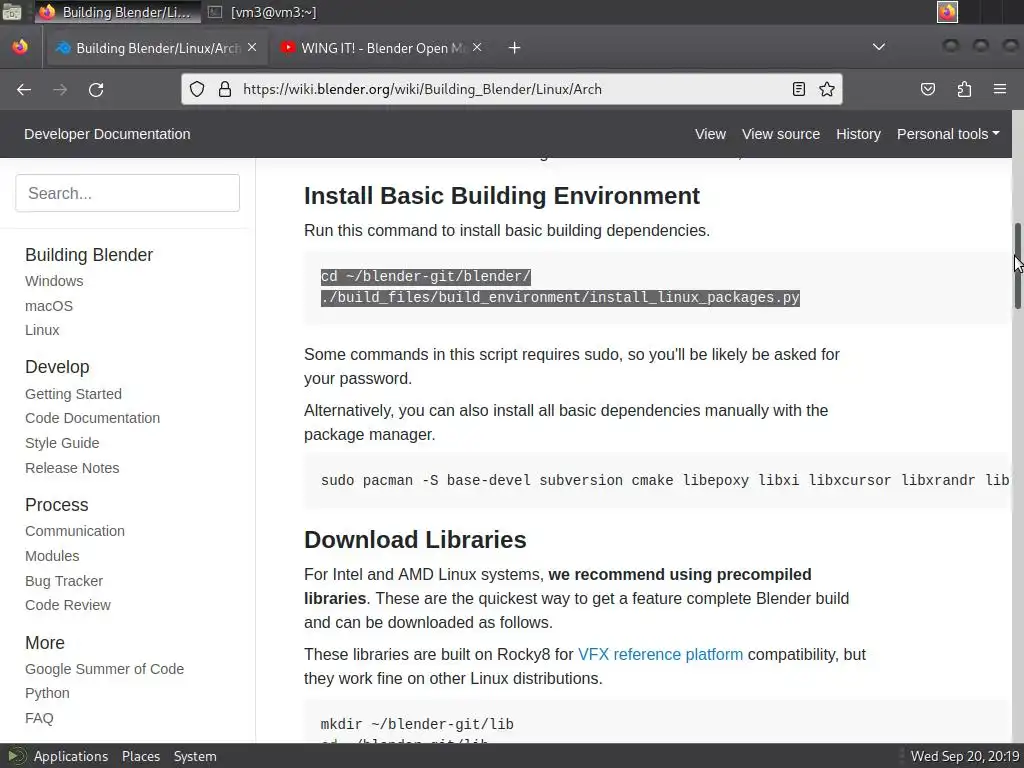Open View source of the wiki page
Viewport: 1024px width, 768px height.
[x=781, y=134]
